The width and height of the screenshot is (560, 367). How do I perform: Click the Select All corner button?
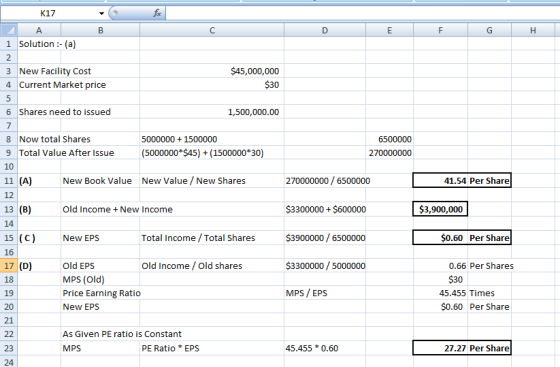click(x=9, y=30)
